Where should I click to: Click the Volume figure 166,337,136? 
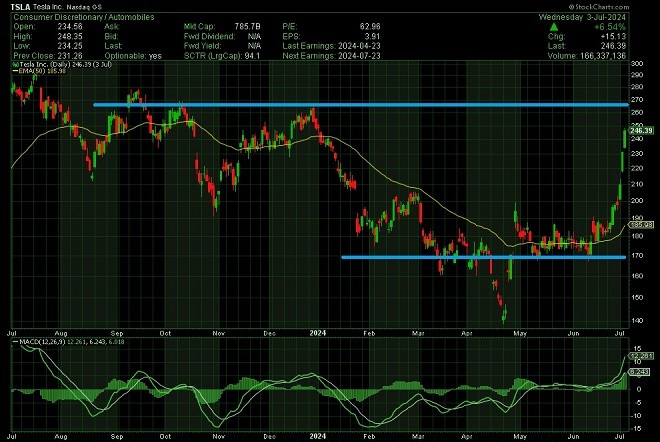tap(602, 56)
